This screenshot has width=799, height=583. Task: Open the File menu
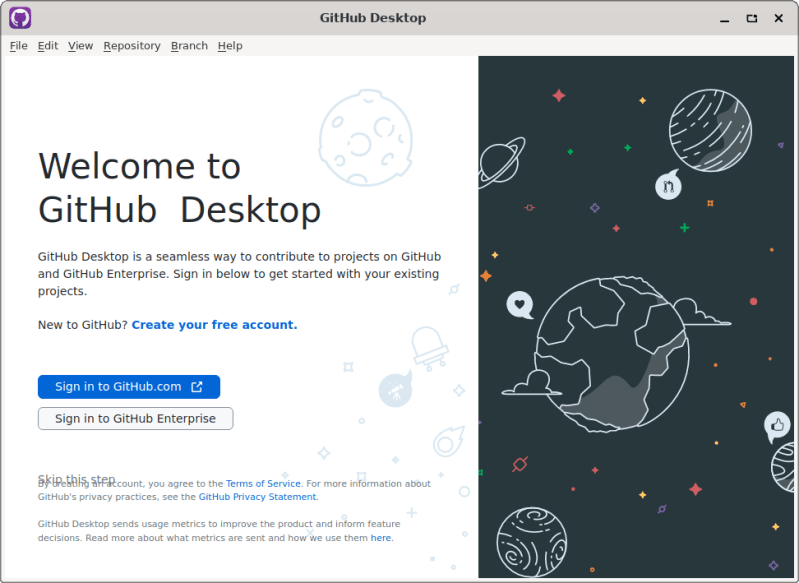(19, 46)
